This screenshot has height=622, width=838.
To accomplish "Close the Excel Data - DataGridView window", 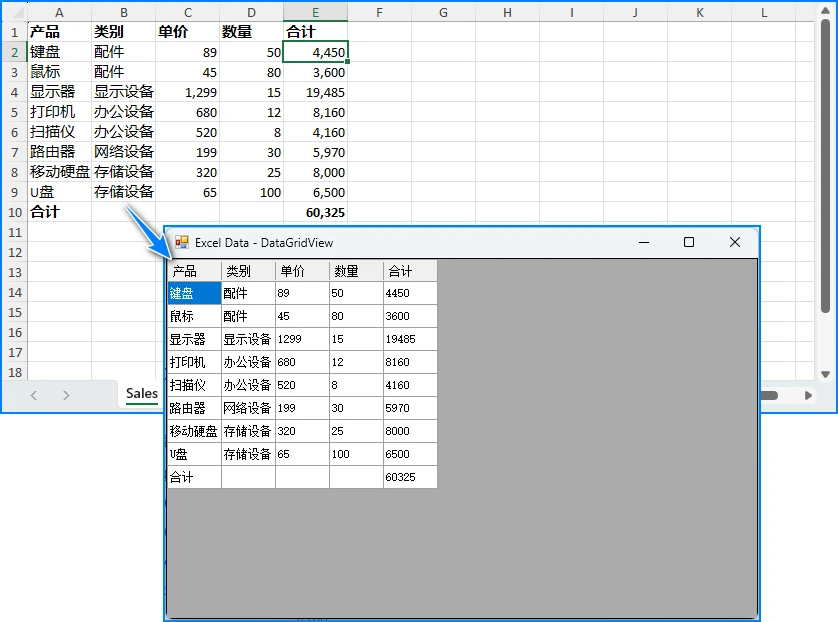I will [x=735, y=243].
